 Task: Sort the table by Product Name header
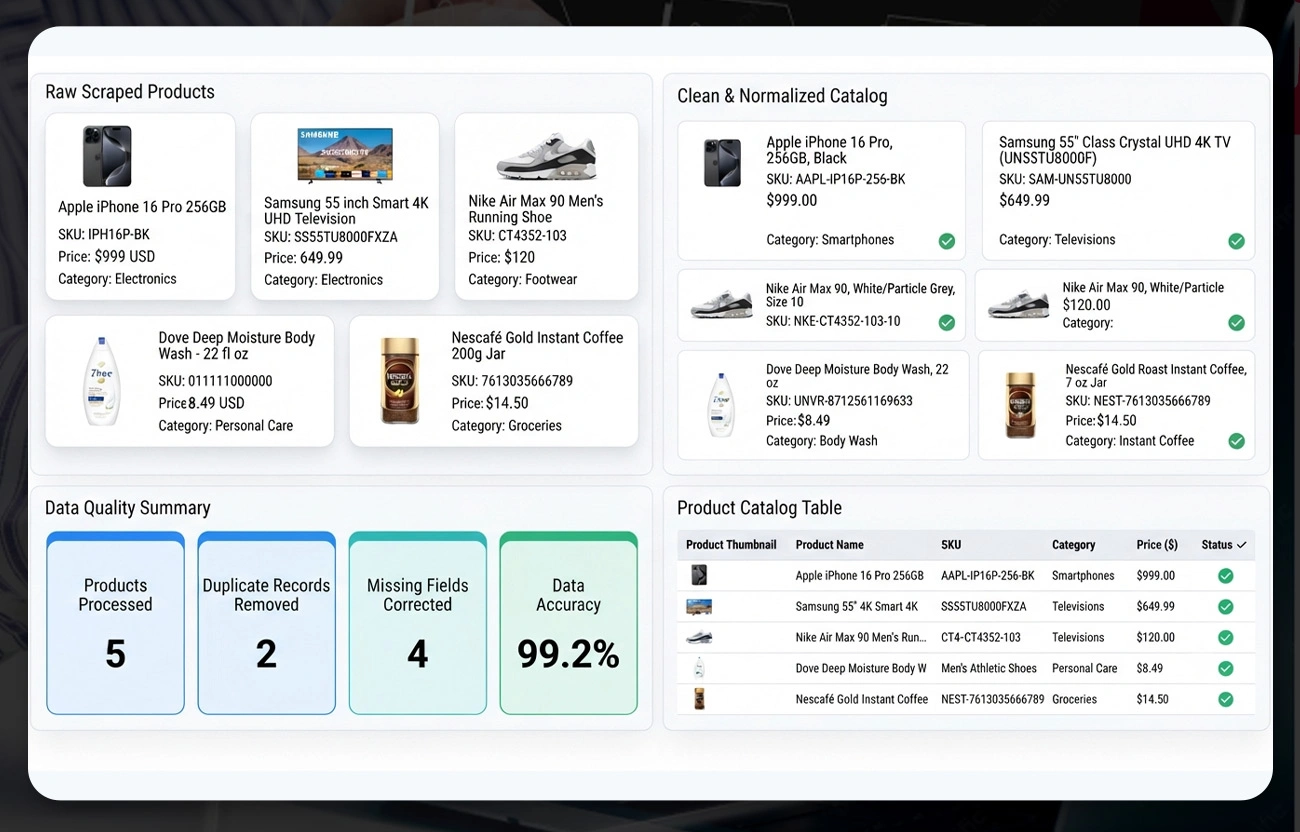pyautogui.click(x=829, y=545)
